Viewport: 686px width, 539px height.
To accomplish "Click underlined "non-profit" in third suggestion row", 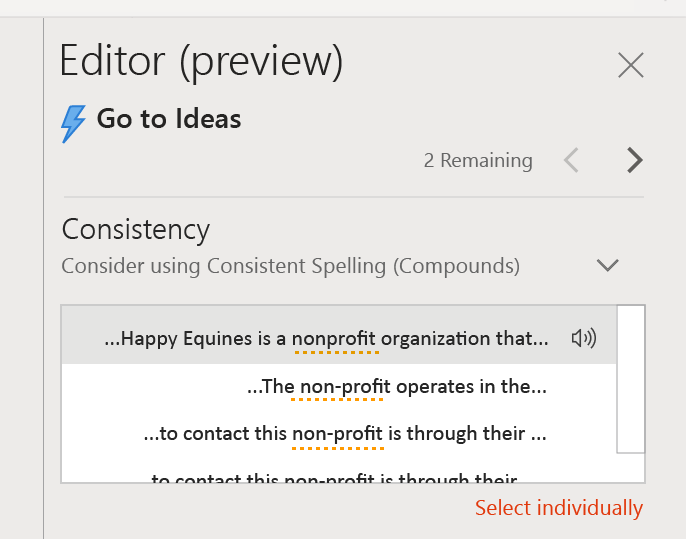I will [x=338, y=434].
